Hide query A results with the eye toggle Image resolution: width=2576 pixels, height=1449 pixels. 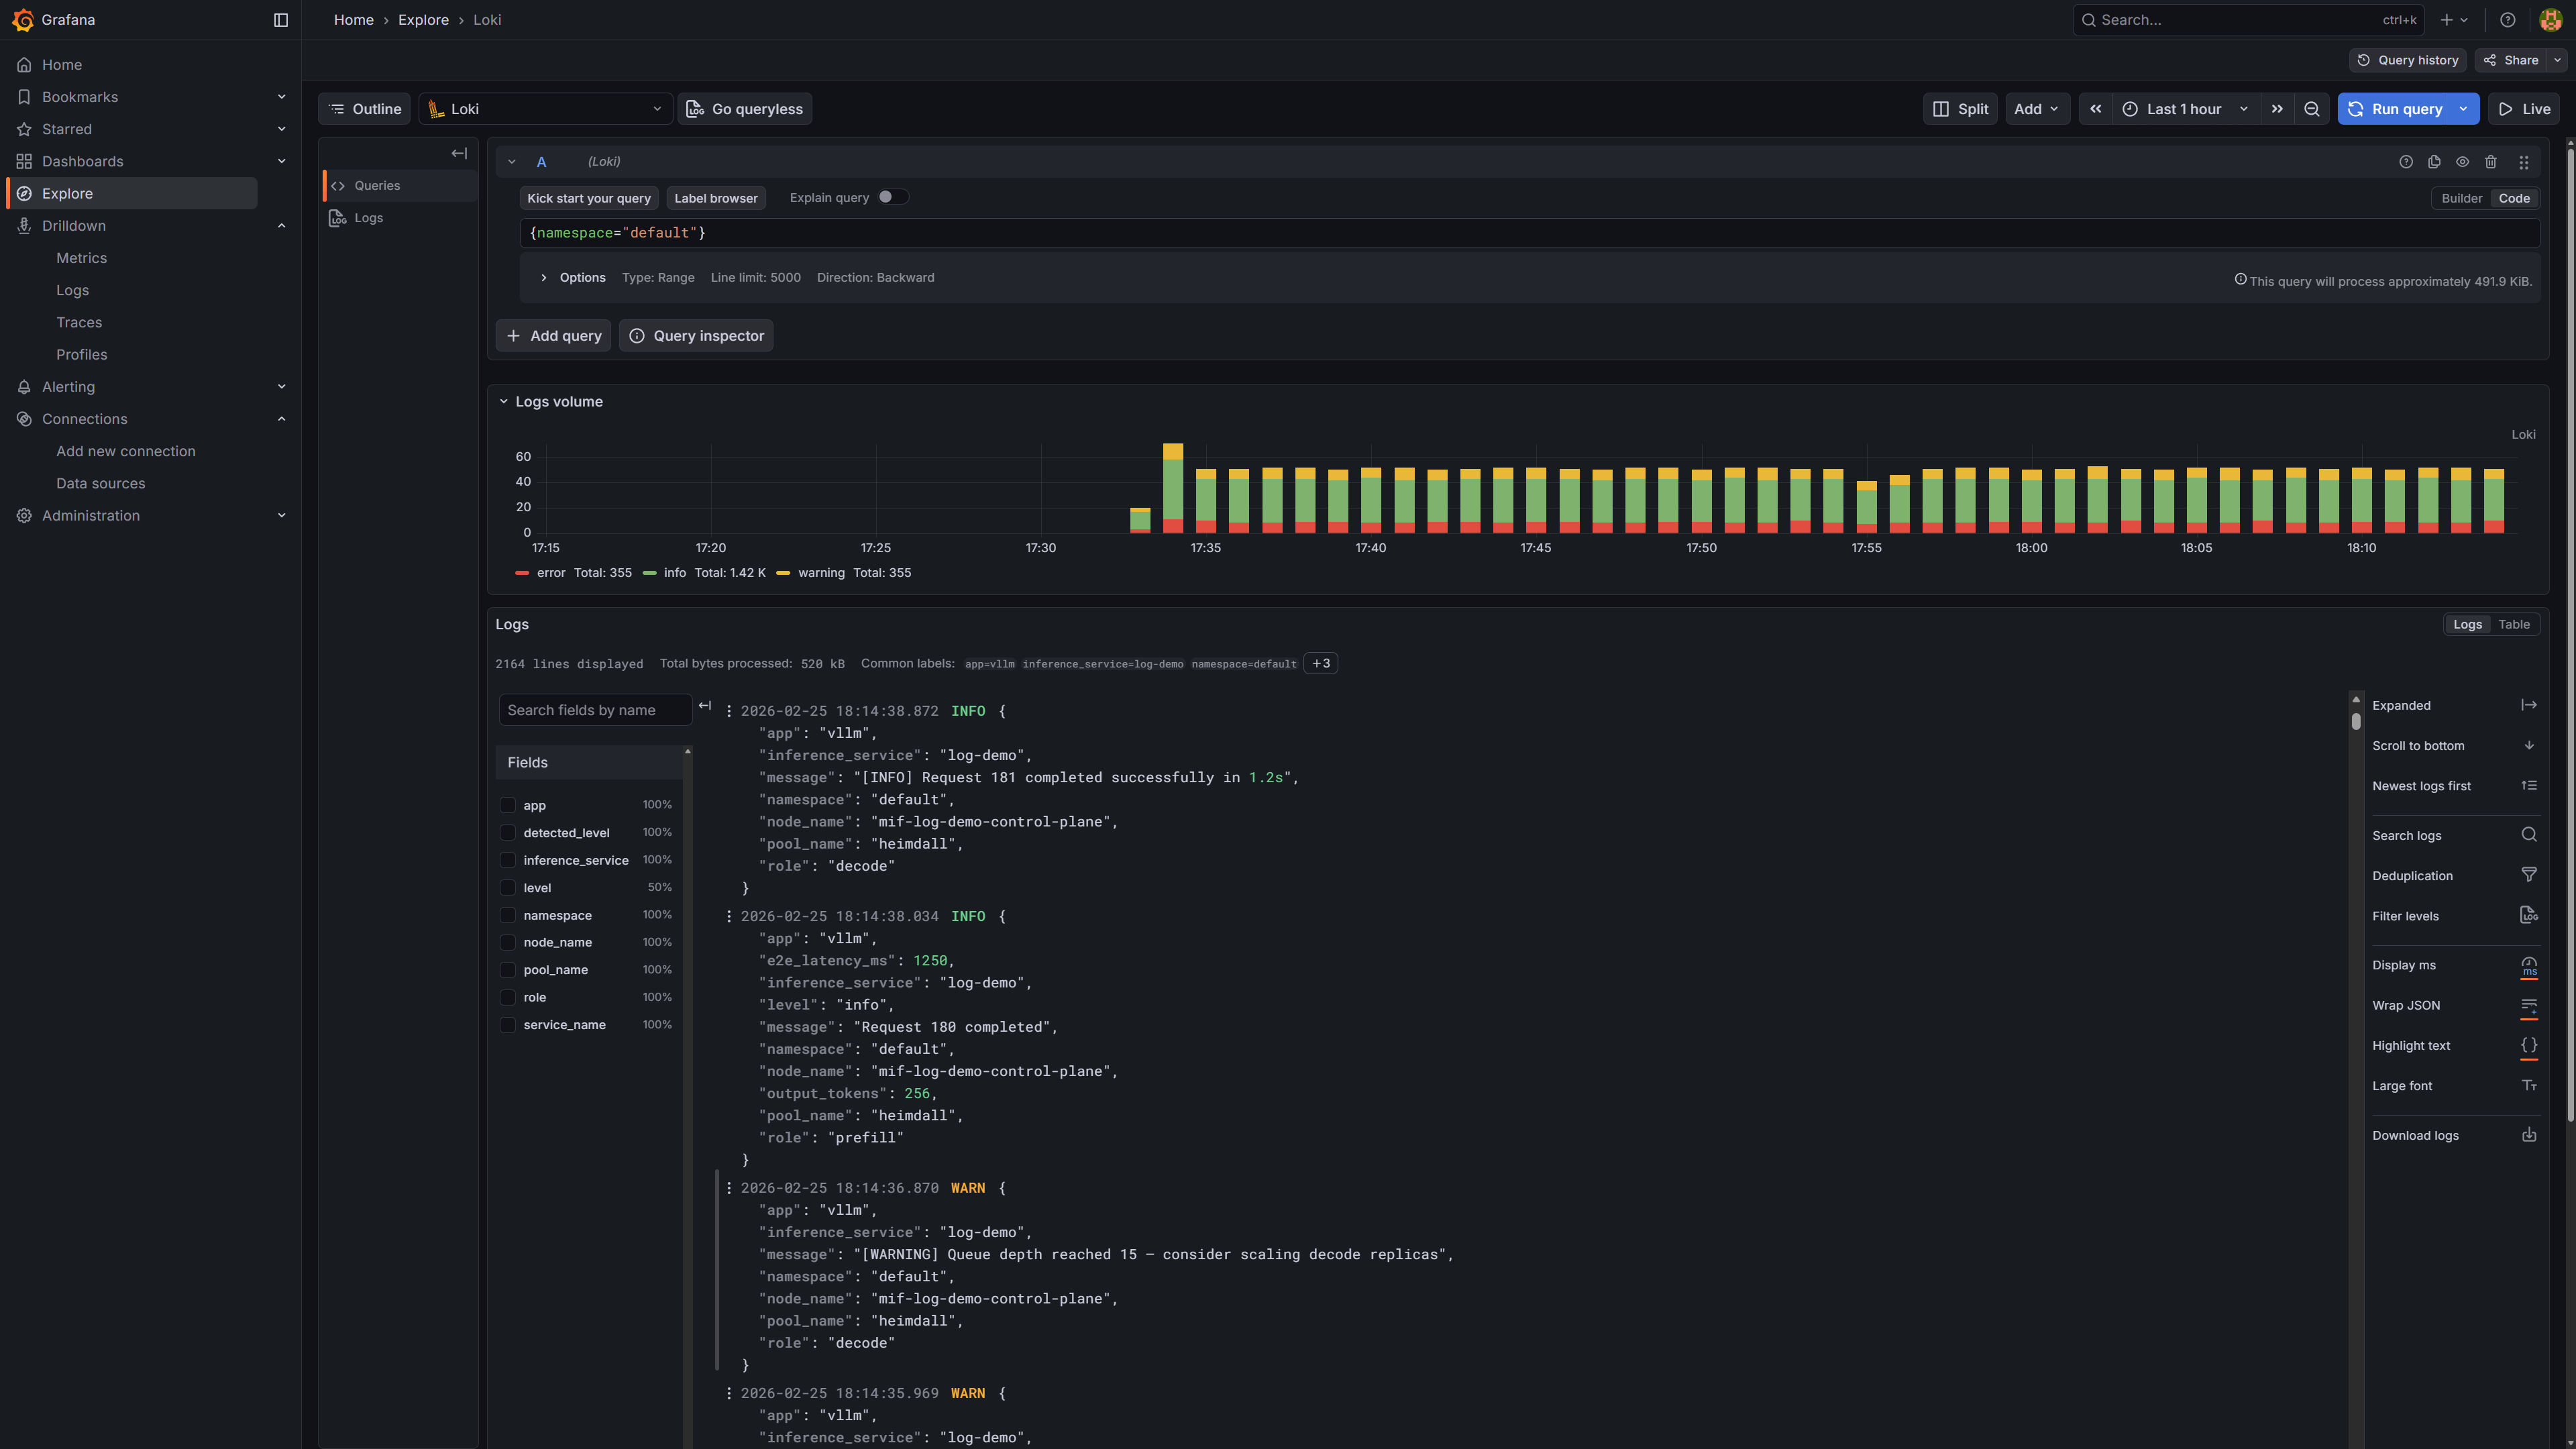tap(2462, 161)
